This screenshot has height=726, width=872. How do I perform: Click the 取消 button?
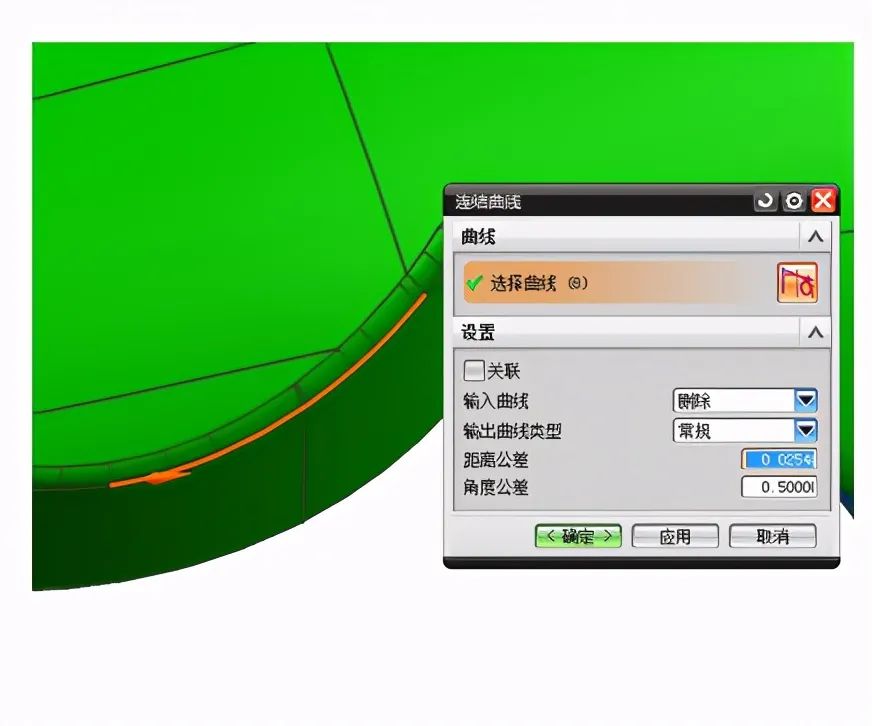coord(773,535)
